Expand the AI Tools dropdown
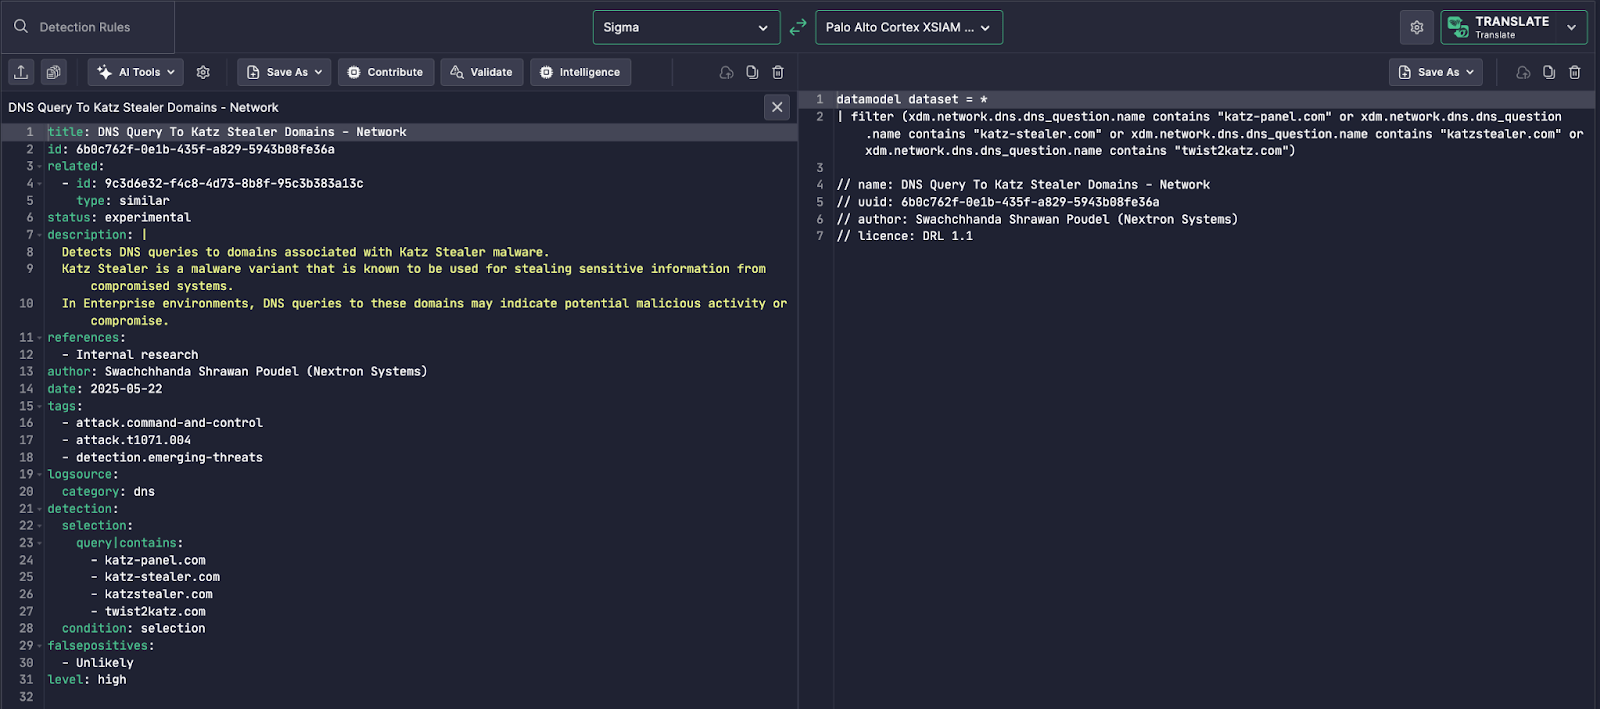The height and width of the screenshot is (709, 1600). click(136, 72)
